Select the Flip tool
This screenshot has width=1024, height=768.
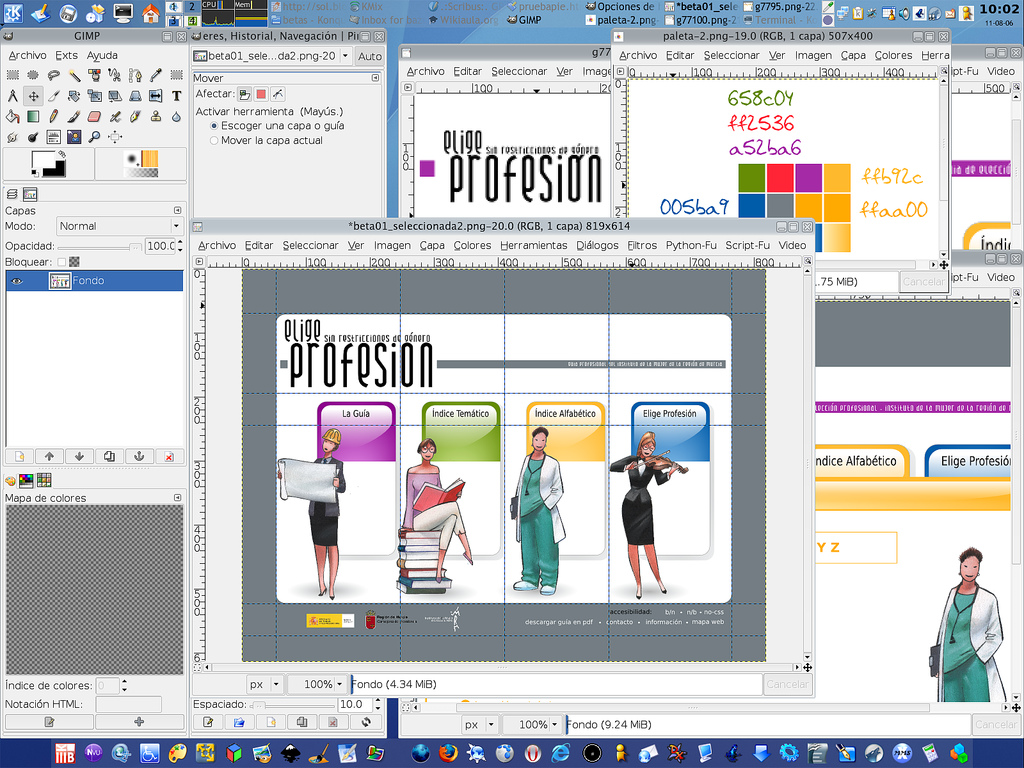click(156, 96)
